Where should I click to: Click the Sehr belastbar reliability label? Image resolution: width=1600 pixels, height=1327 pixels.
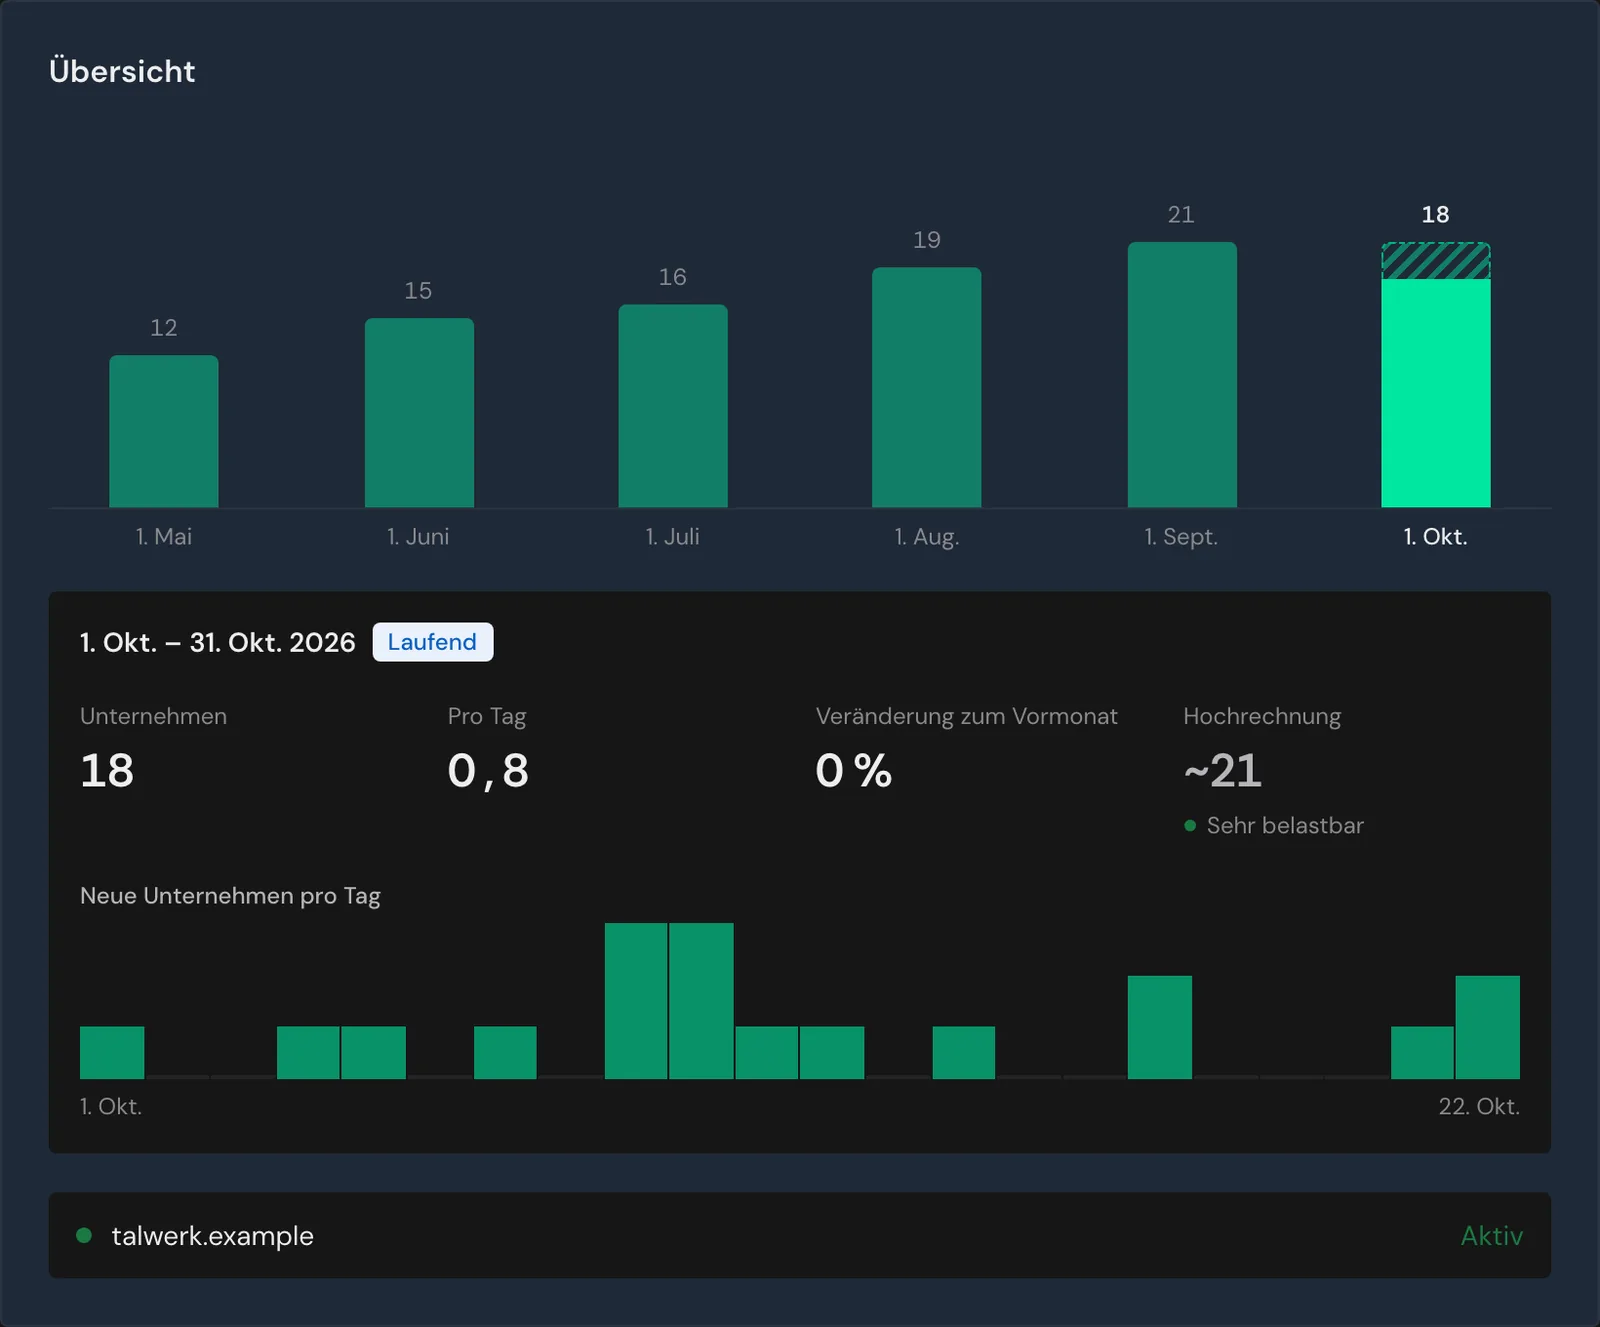pyautogui.click(x=1285, y=826)
